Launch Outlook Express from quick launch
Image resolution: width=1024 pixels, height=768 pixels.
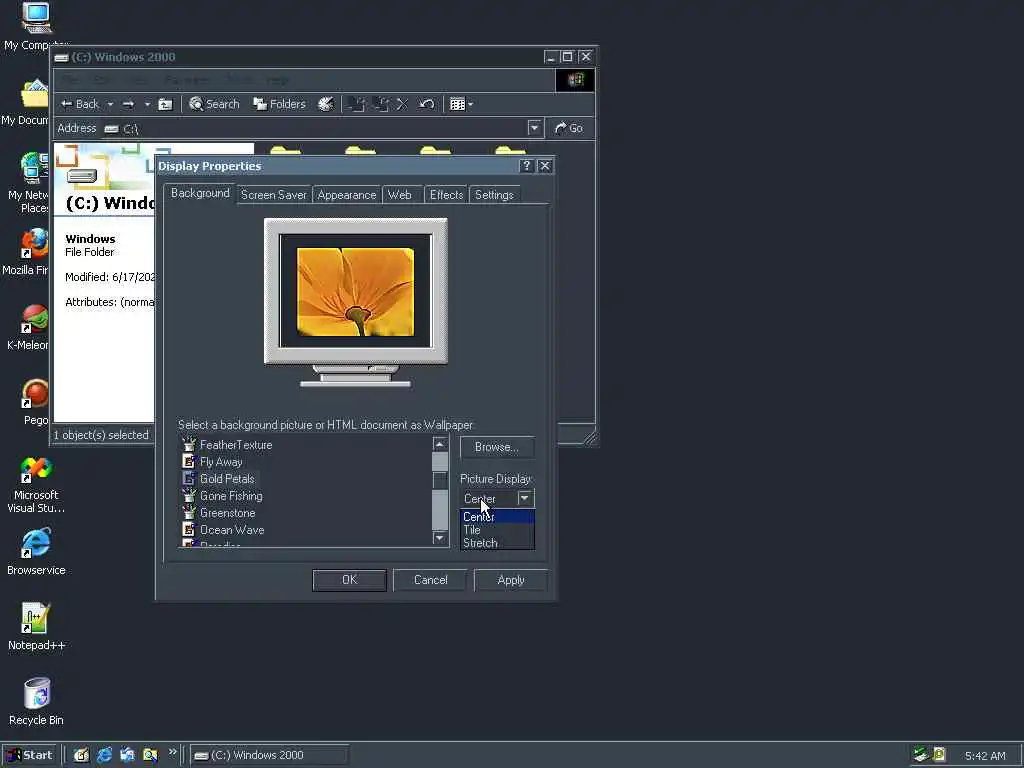click(x=127, y=755)
